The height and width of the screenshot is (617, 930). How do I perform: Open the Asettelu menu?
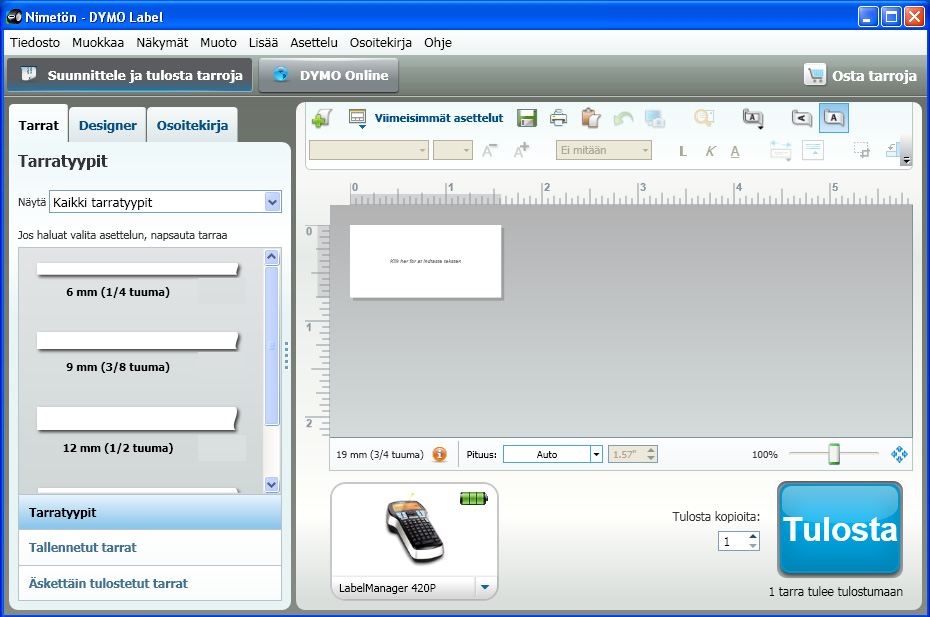314,43
